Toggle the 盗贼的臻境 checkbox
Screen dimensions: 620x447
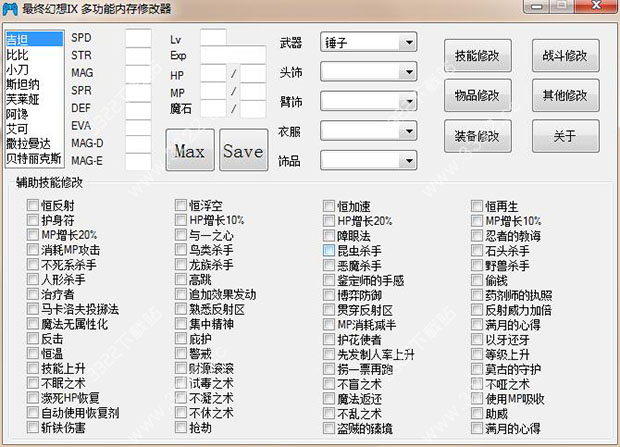[x=329, y=428]
